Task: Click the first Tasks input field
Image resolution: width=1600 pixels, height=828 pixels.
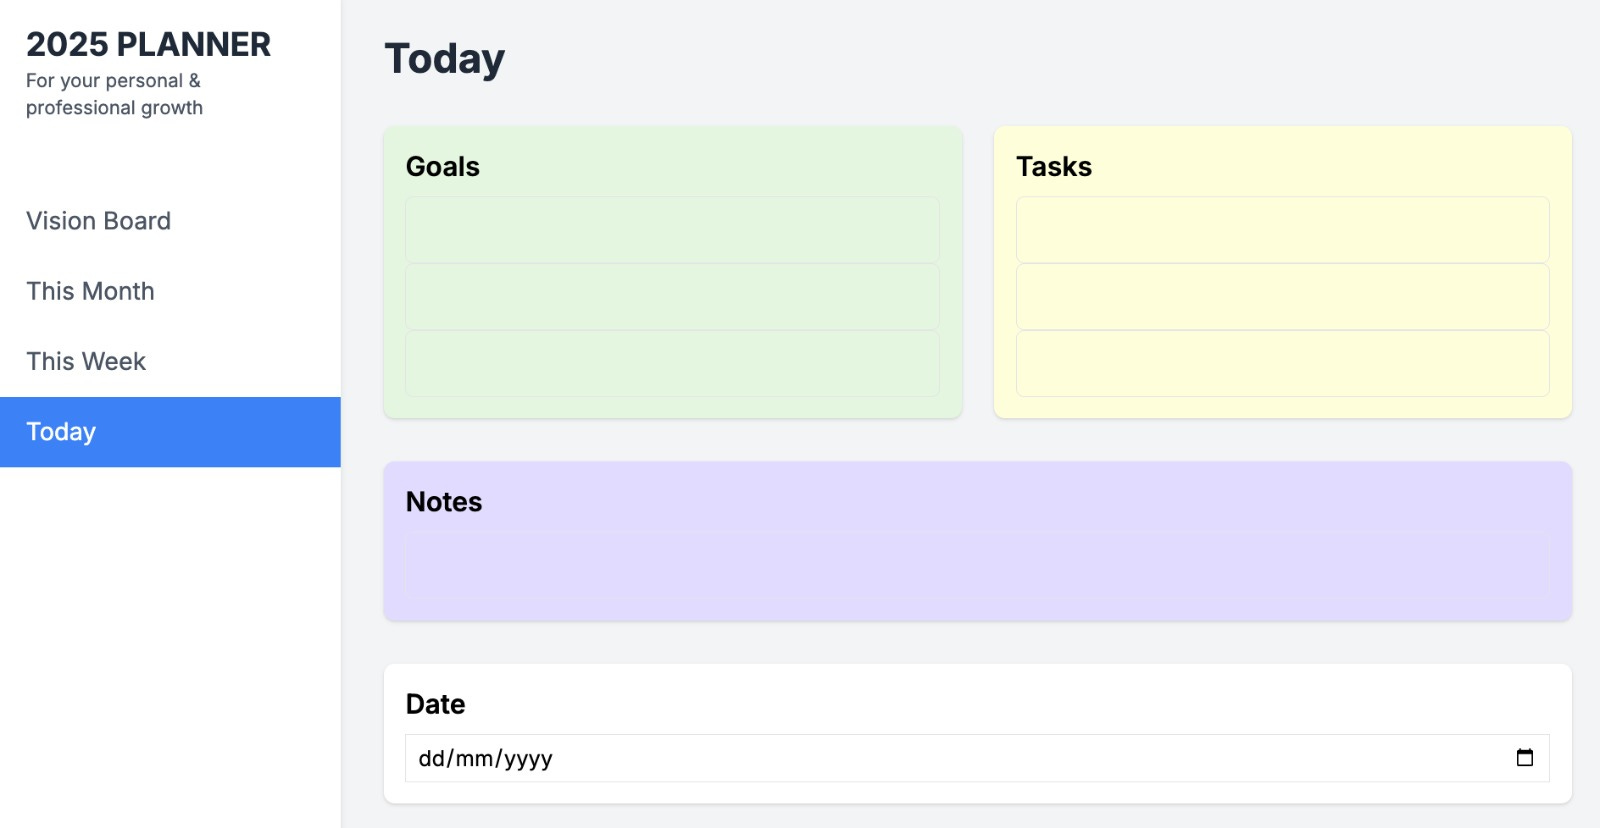Action: point(1282,230)
